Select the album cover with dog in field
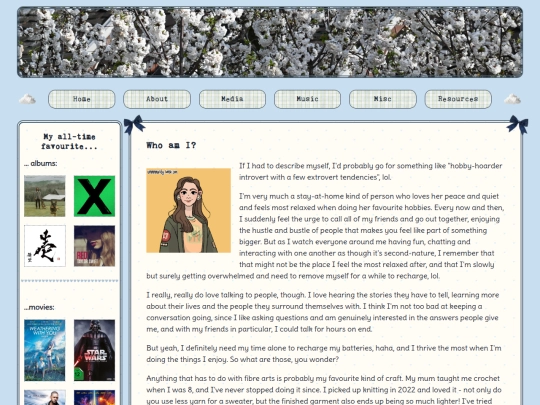Screen dimensions: 540x405 pos(45,196)
